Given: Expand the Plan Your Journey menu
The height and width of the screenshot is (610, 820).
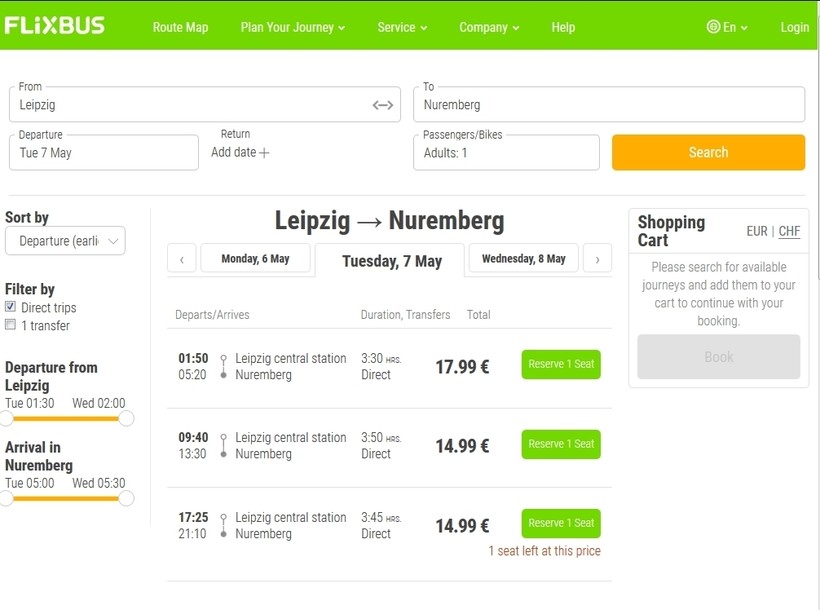Looking at the screenshot, I should point(292,27).
